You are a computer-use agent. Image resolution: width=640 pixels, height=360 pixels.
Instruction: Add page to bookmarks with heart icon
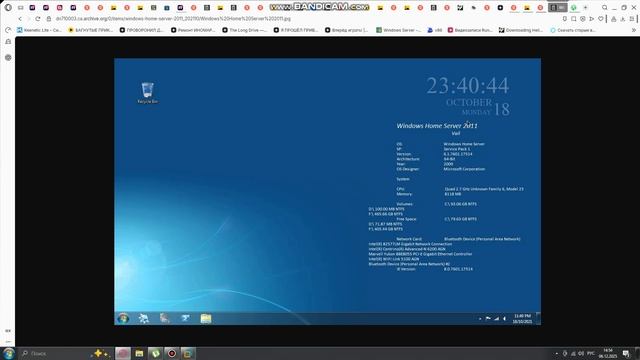[600, 19]
